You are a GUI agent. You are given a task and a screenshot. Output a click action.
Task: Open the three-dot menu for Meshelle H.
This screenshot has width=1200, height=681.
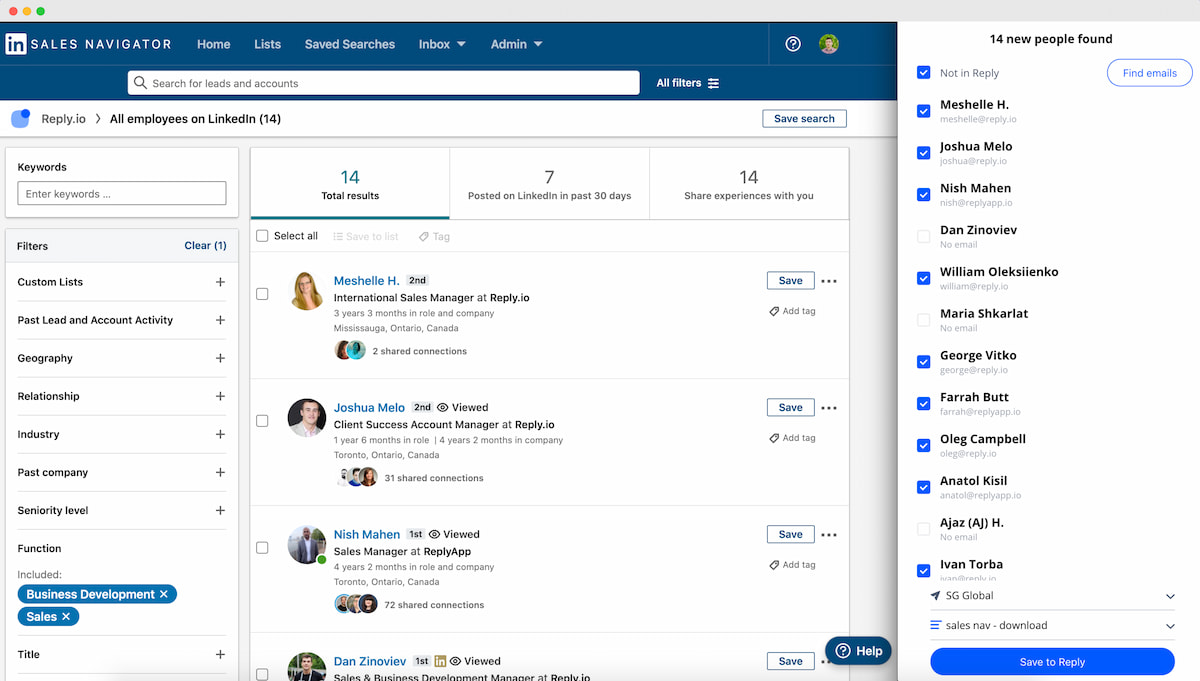click(829, 282)
